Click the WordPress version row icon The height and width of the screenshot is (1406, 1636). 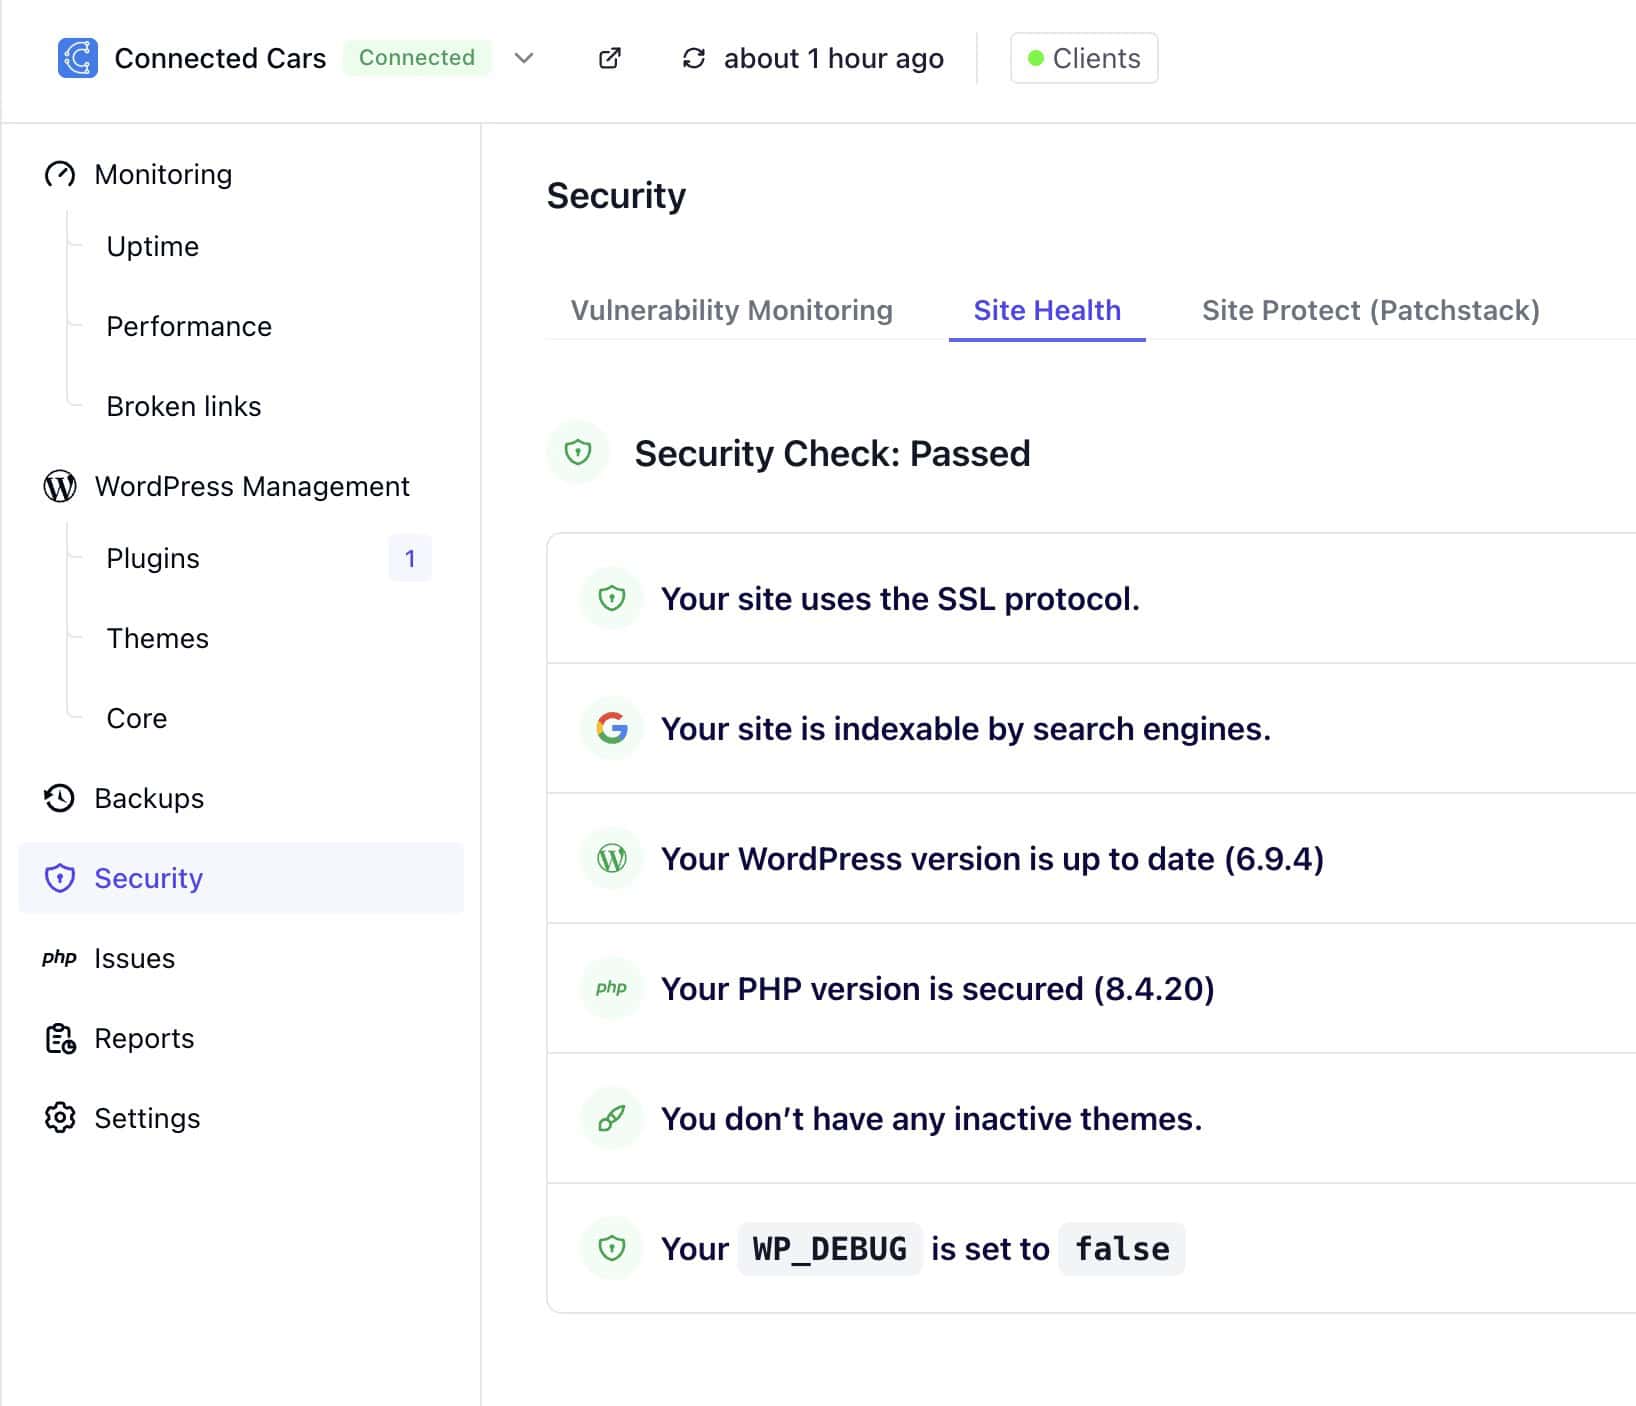point(612,858)
